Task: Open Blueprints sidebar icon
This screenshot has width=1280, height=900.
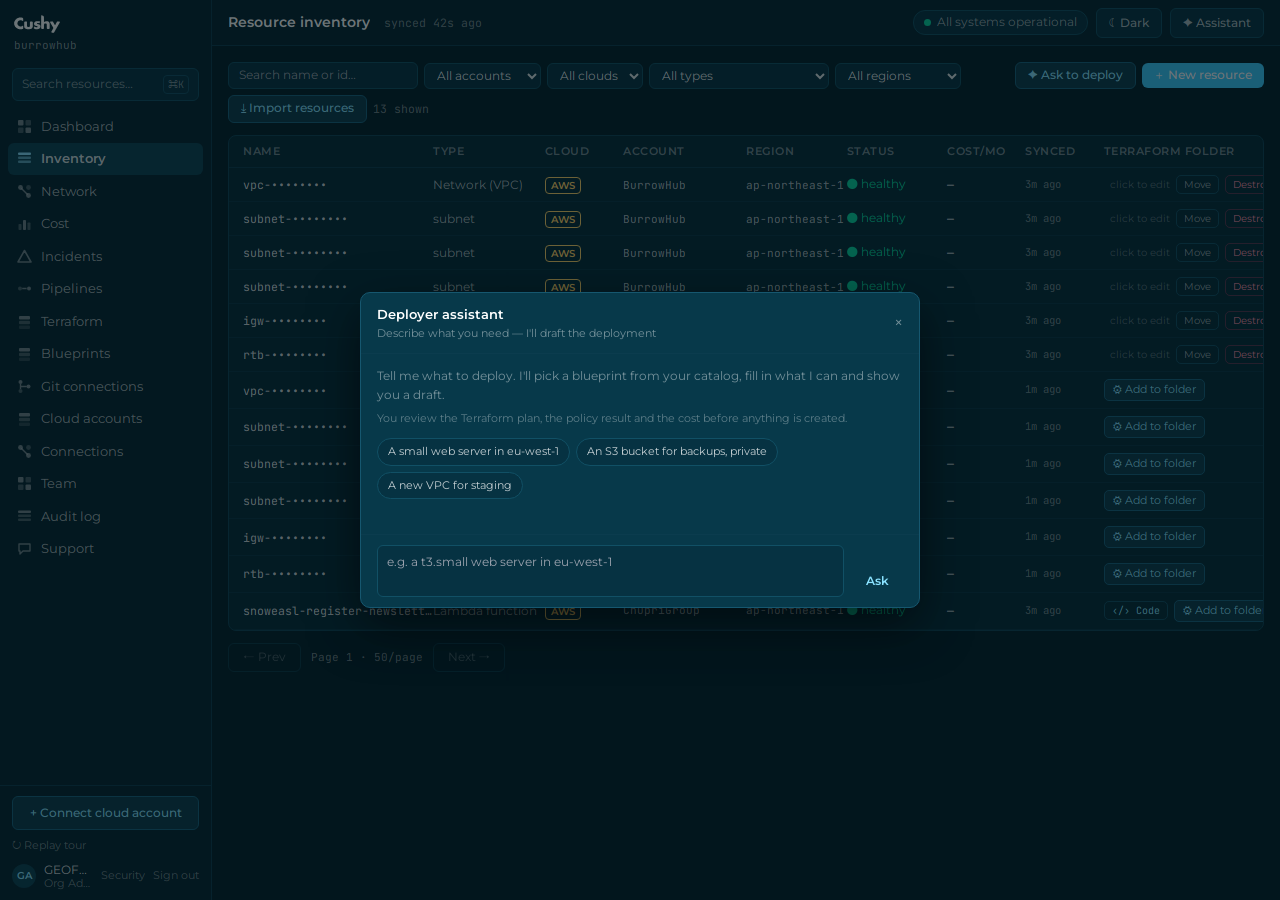Action: 24,354
